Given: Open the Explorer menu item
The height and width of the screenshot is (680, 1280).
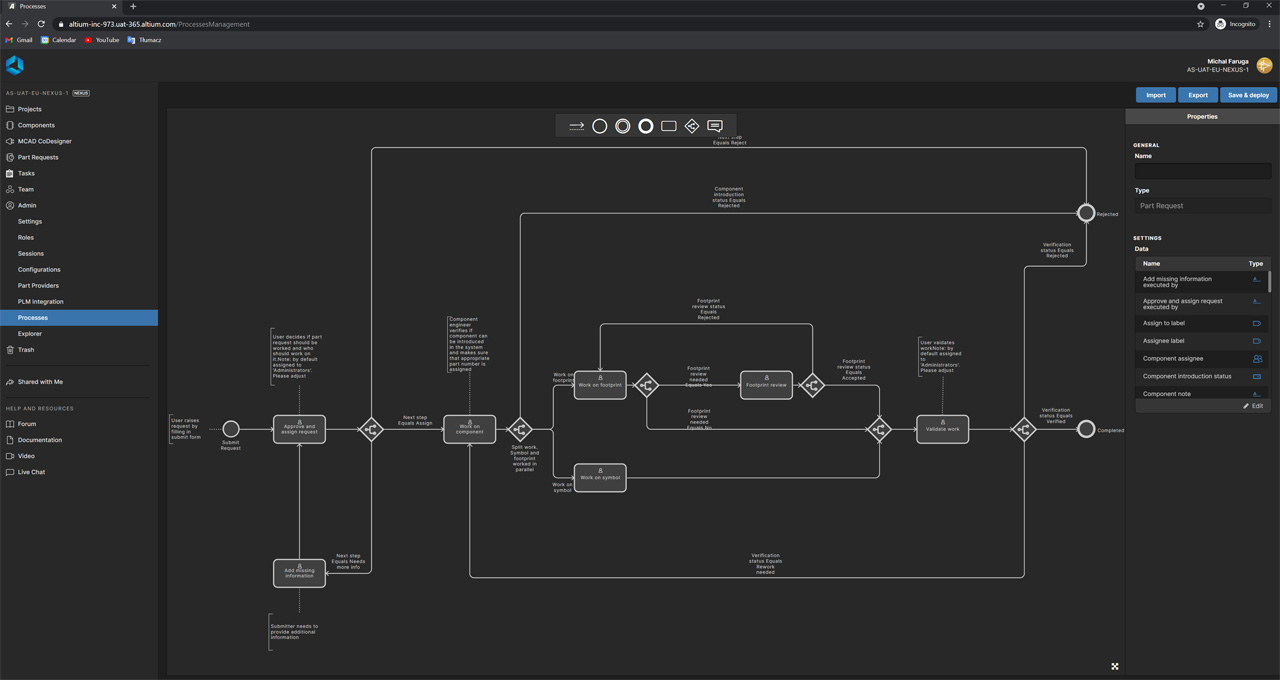Looking at the screenshot, I should click(30, 334).
